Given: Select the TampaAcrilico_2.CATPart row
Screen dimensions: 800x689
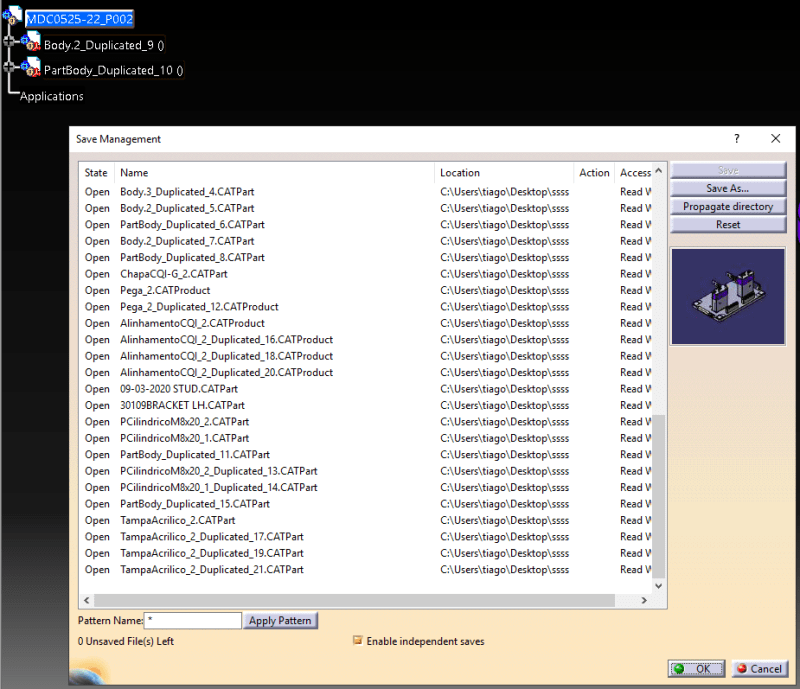Looking at the screenshot, I should click(x=366, y=520).
